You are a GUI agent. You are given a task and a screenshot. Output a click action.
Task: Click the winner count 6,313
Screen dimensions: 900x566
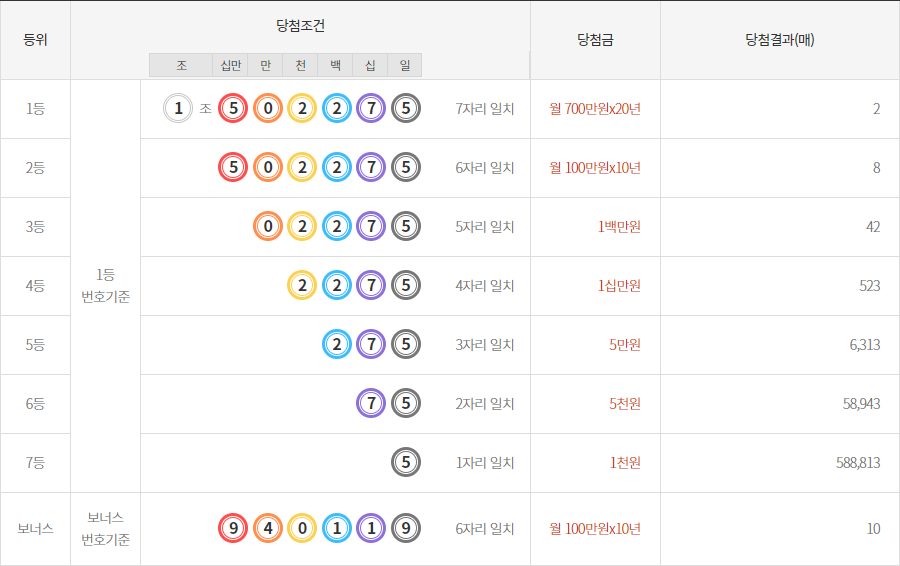click(865, 345)
